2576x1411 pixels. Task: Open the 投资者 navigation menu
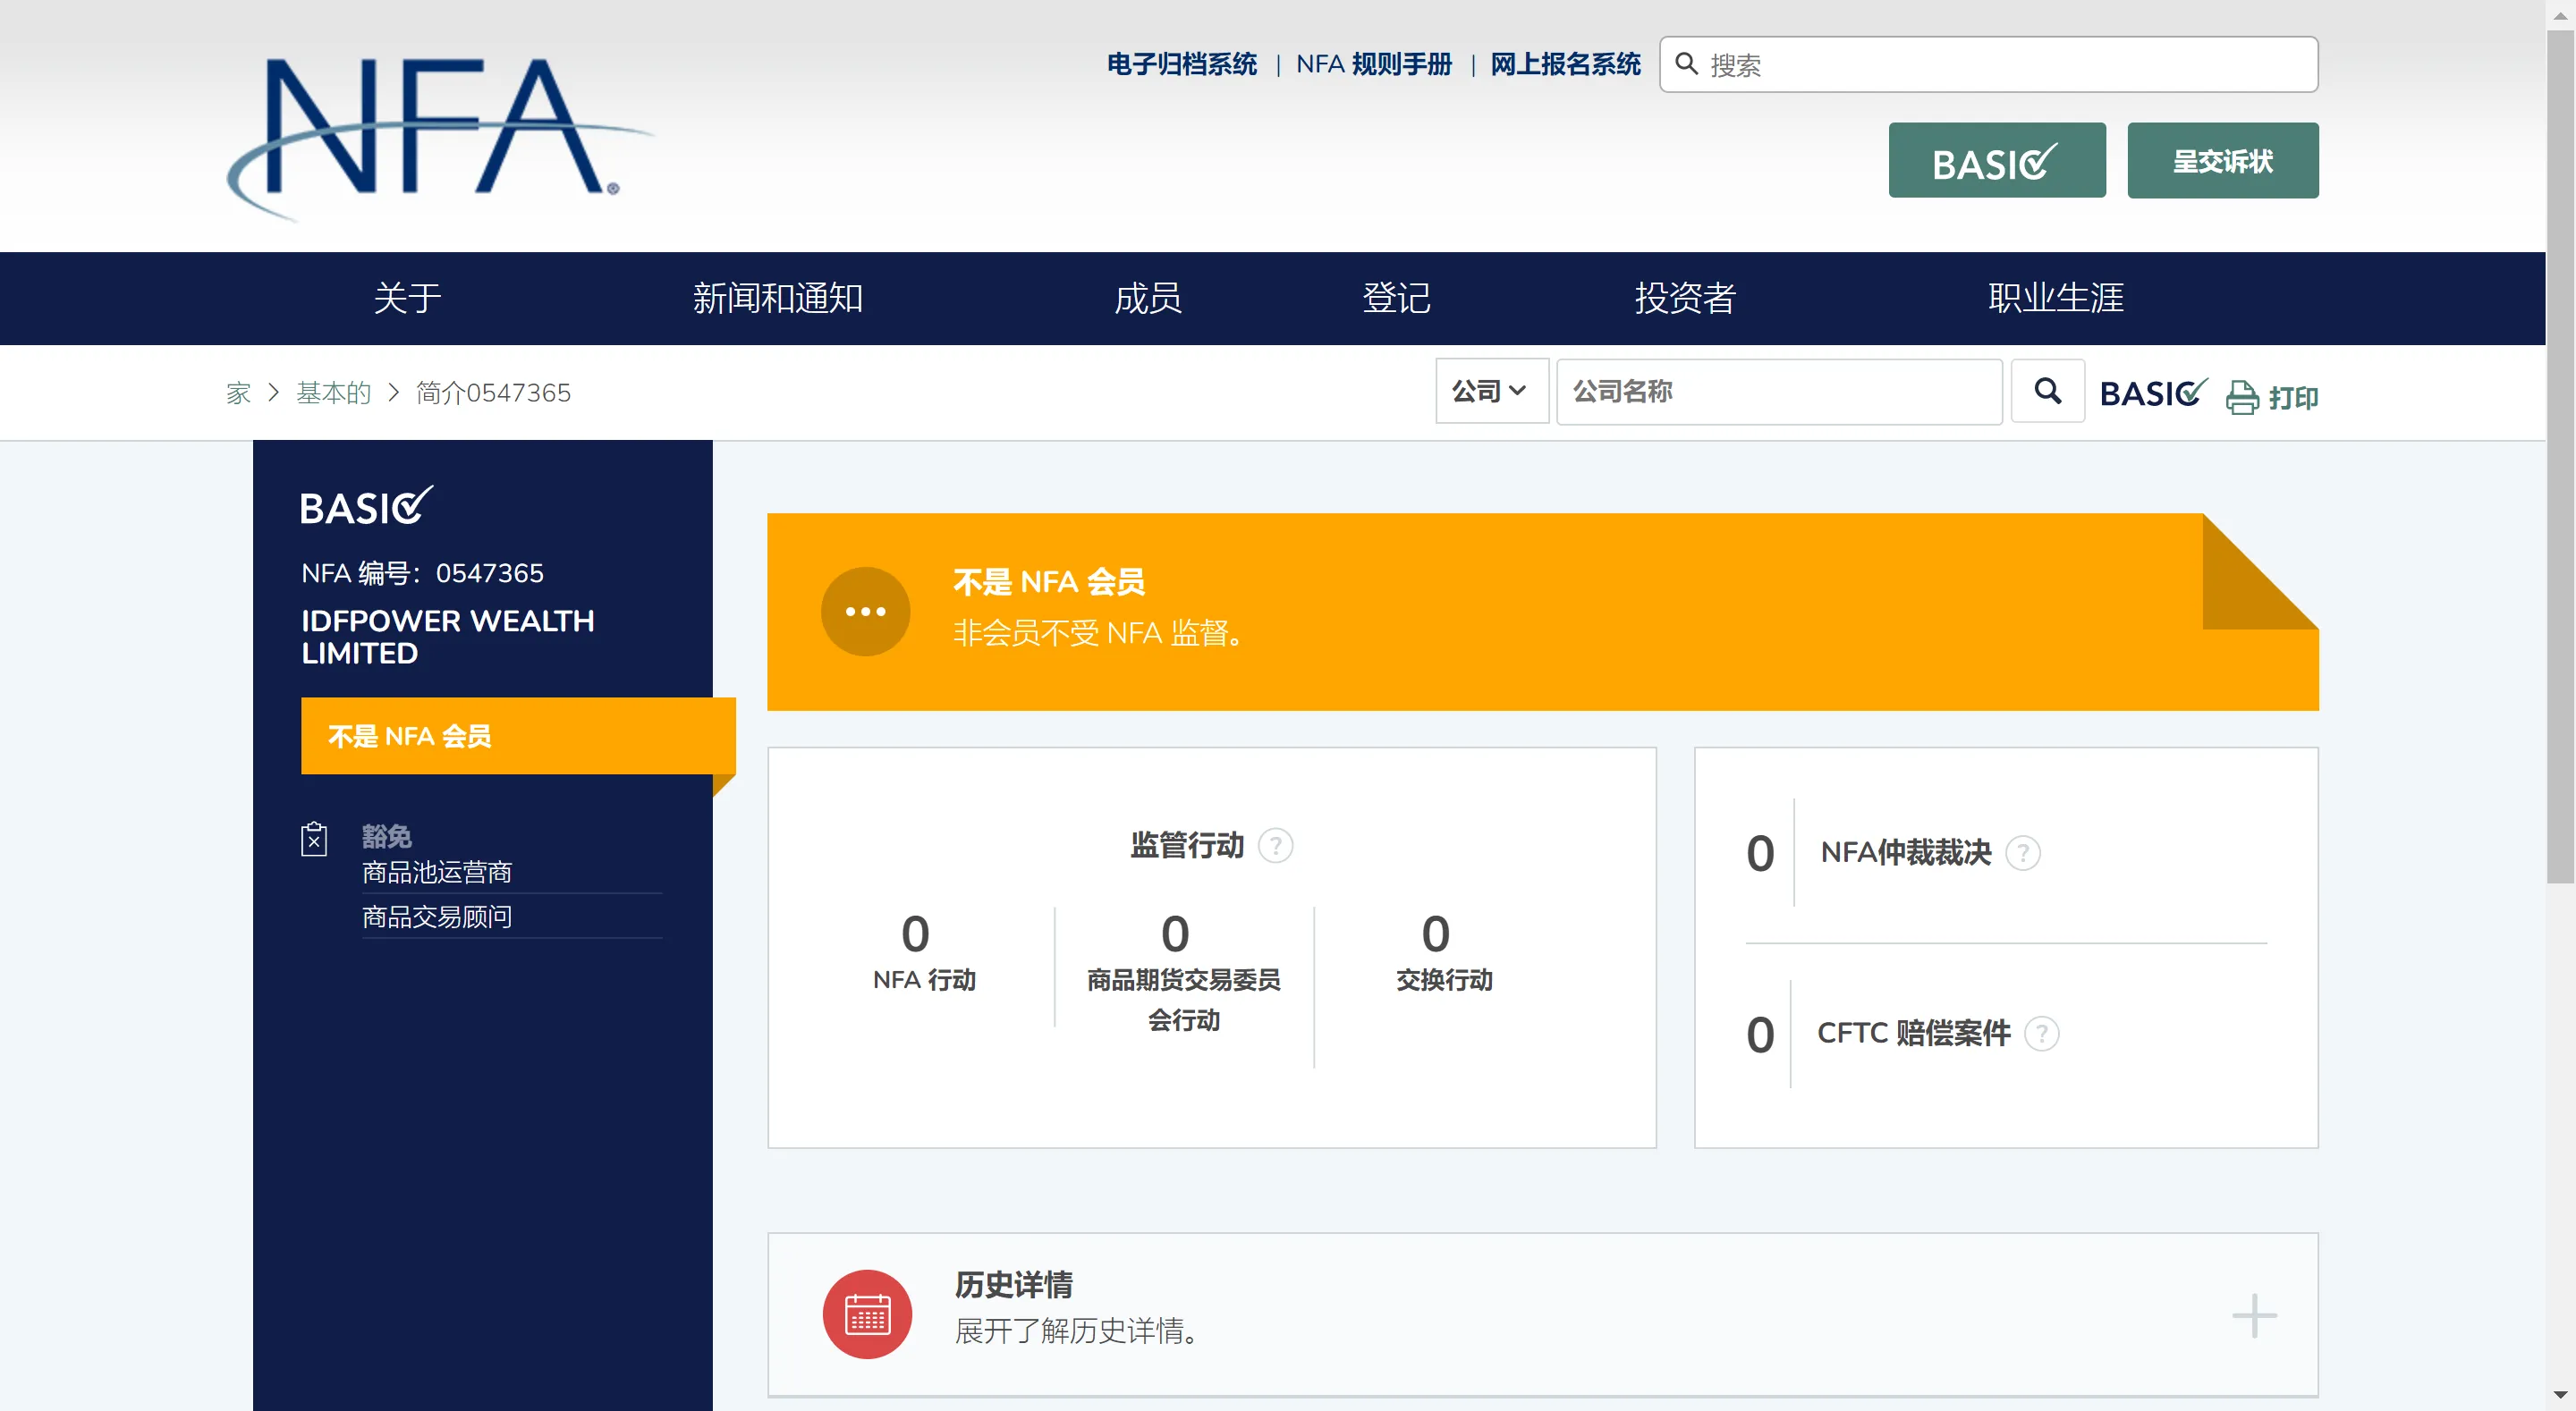coord(1685,298)
